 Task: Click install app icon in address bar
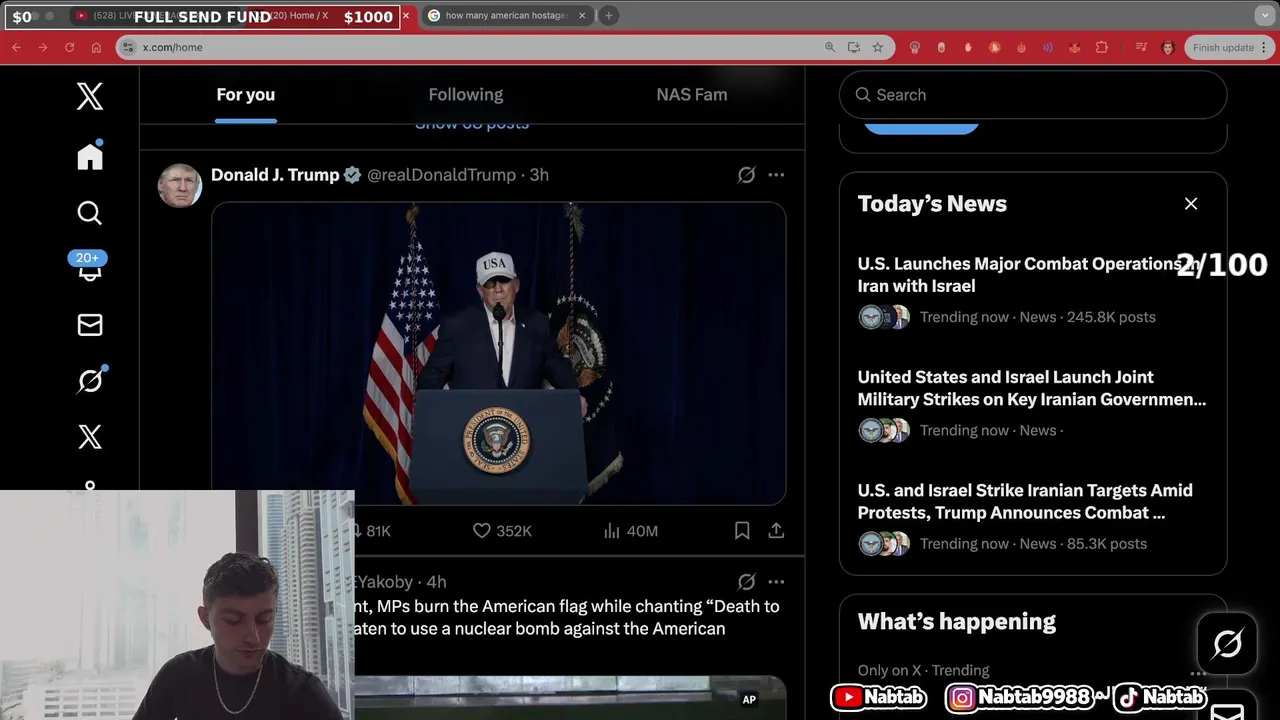[854, 47]
